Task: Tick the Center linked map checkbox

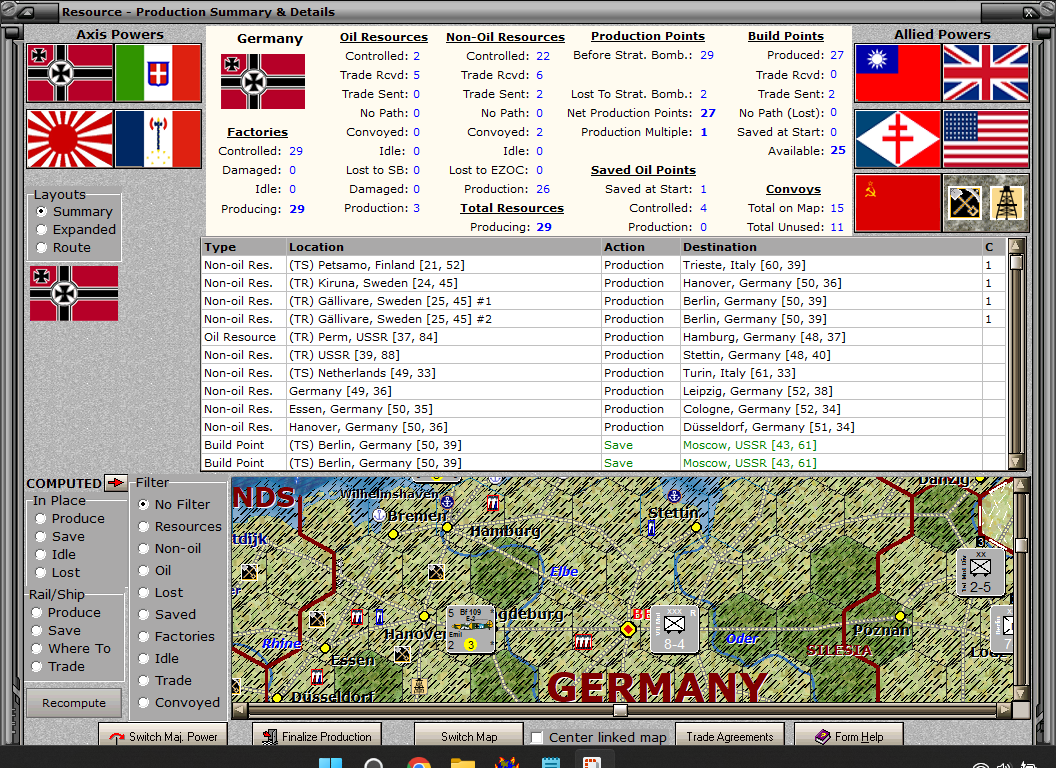Action: click(537, 738)
